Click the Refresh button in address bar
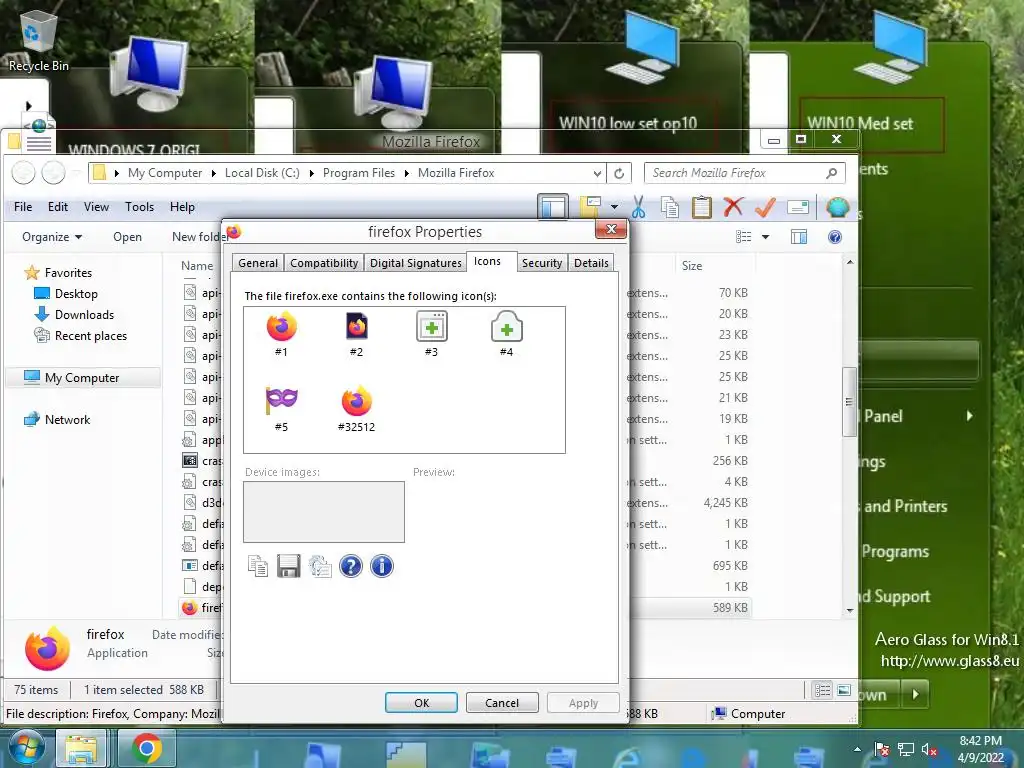This screenshot has width=1024, height=768. (x=619, y=173)
